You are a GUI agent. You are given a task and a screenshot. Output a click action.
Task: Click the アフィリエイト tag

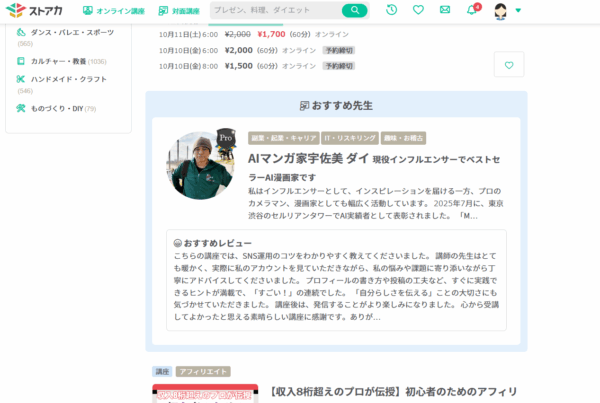(203, 372)
